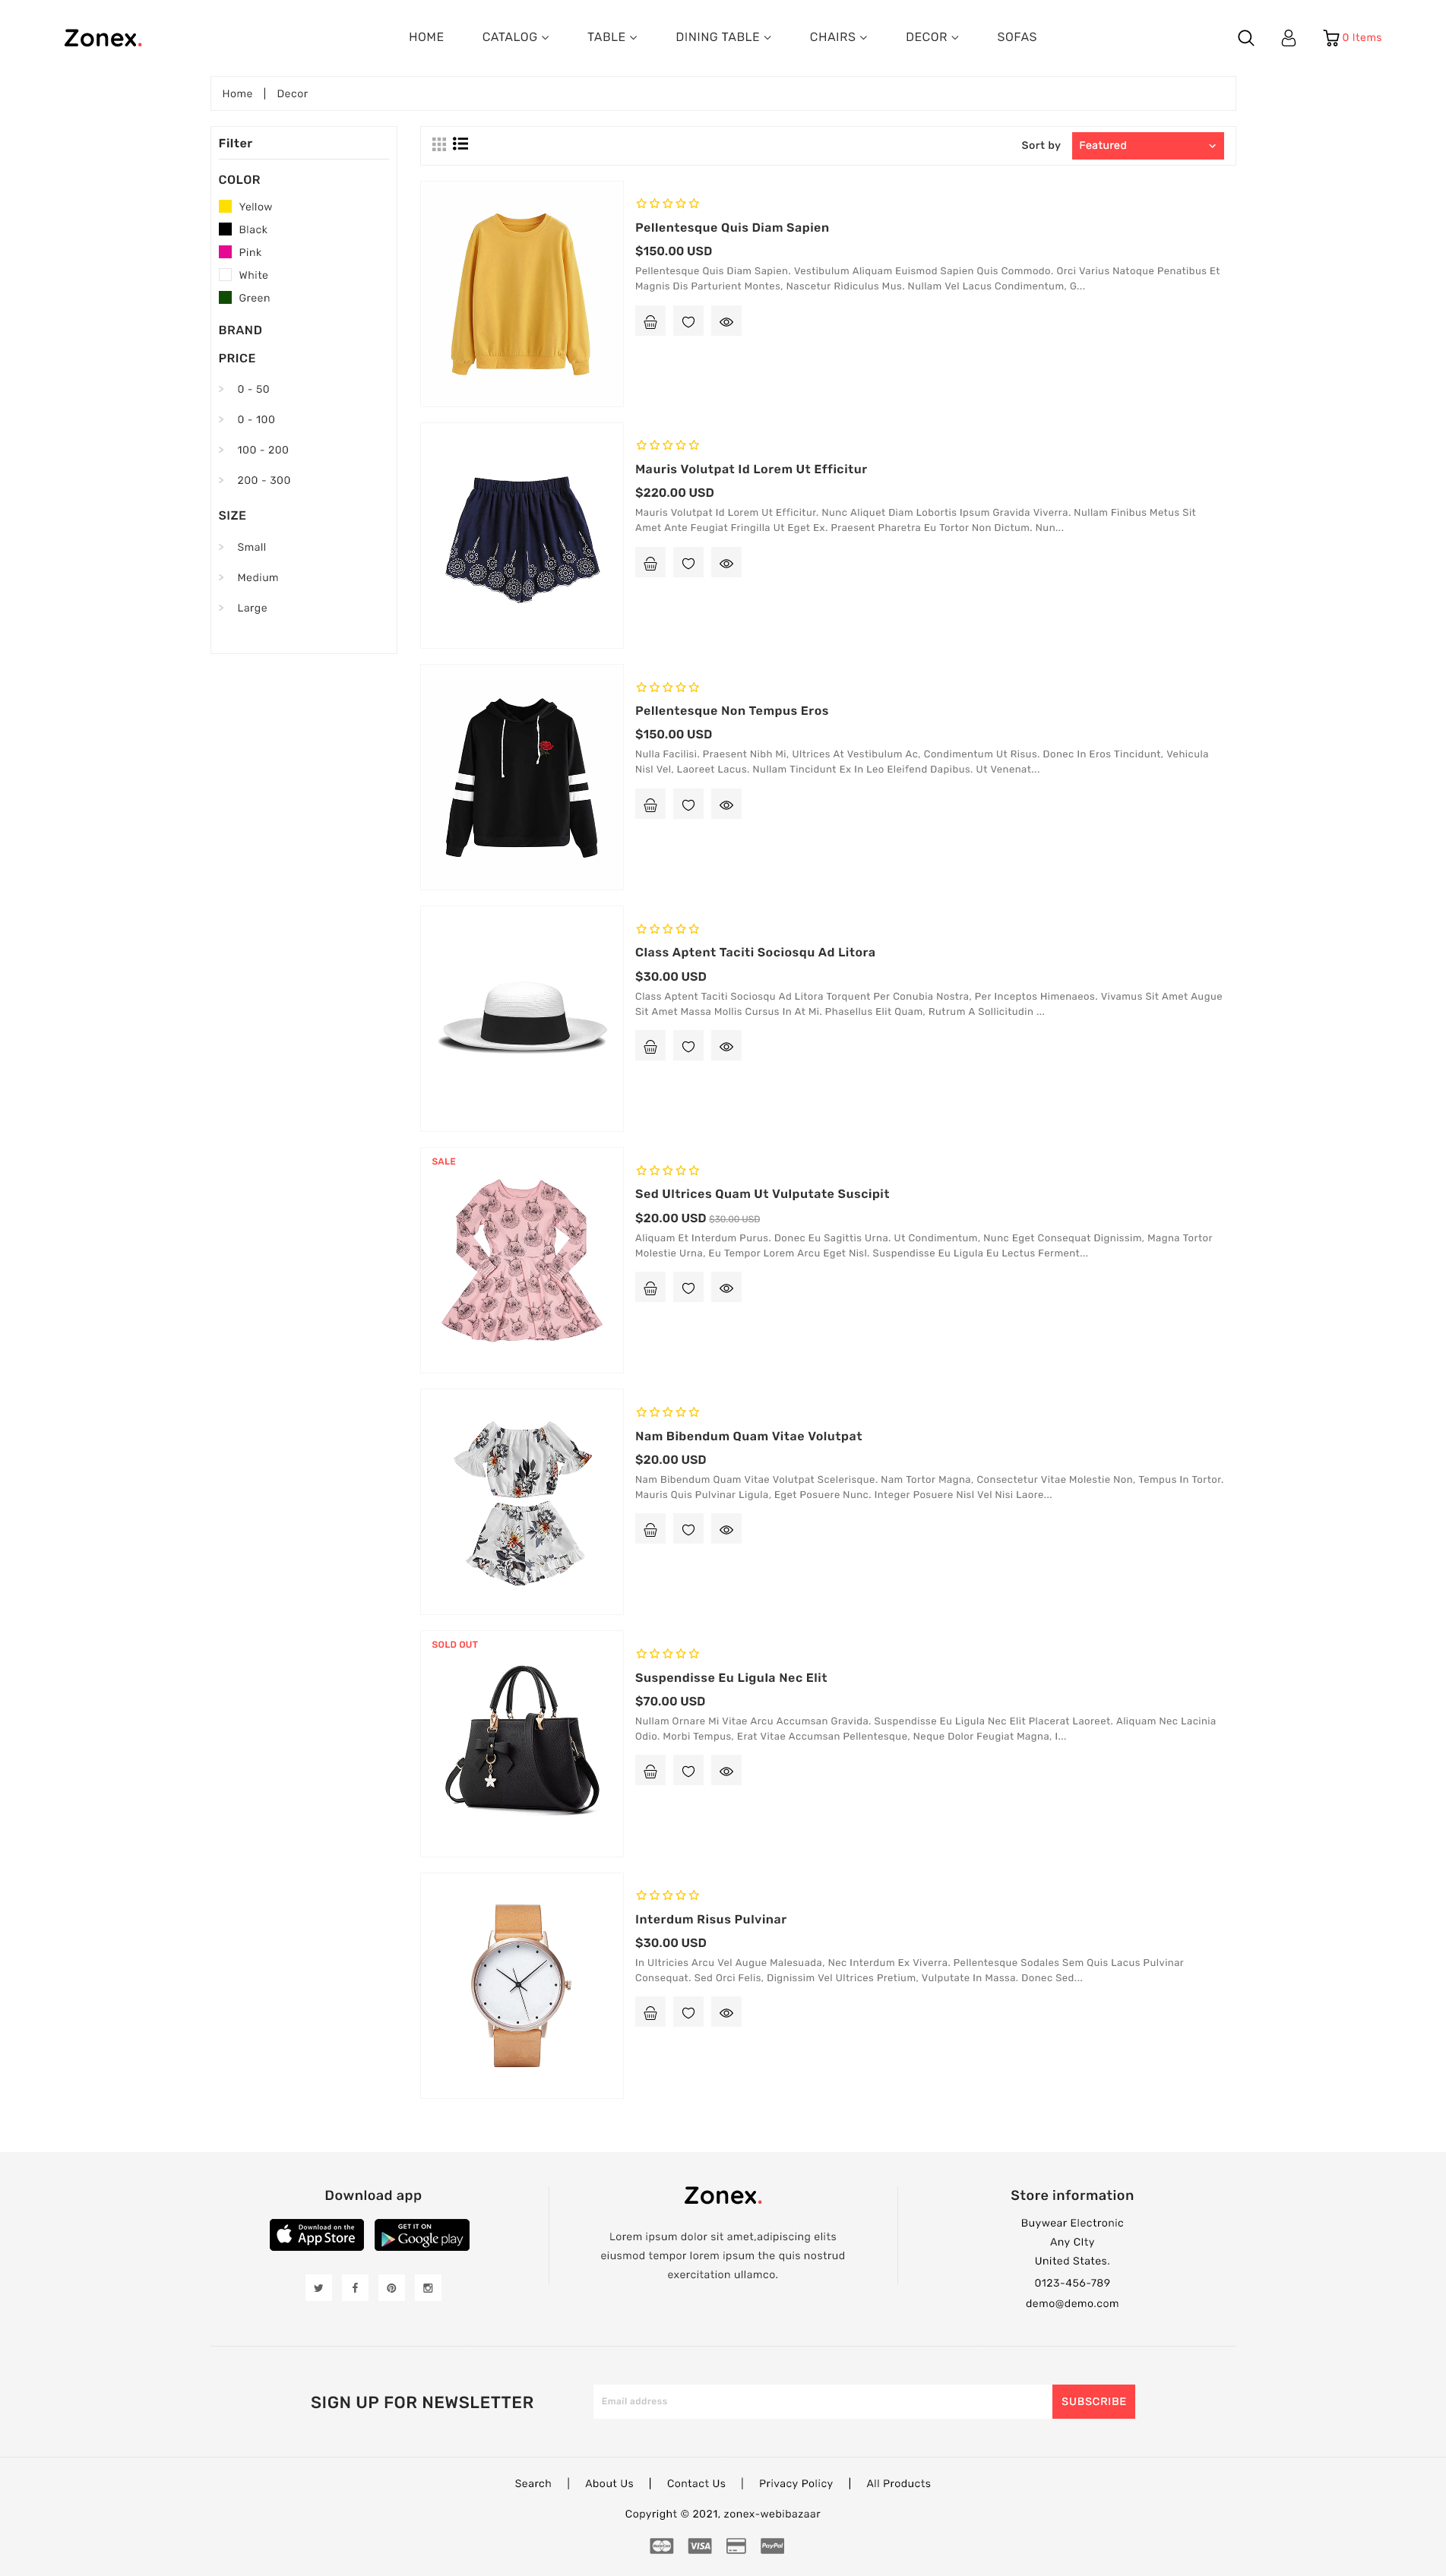Click the Pinterest icon in footer
This screenshot has width=1446, height=2576.
click(x=391, y=2288)
